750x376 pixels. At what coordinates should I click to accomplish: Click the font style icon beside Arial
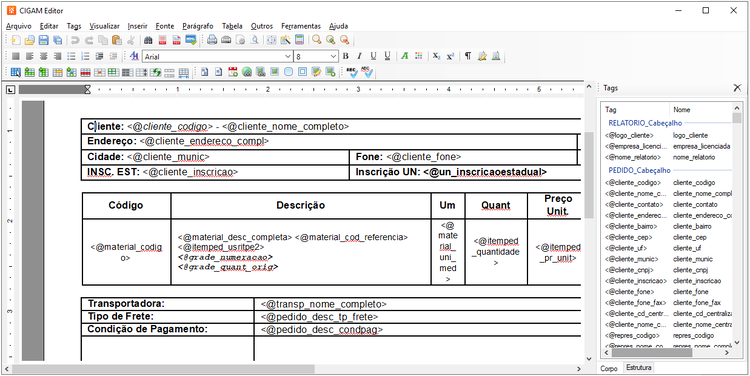click(134, 56)
